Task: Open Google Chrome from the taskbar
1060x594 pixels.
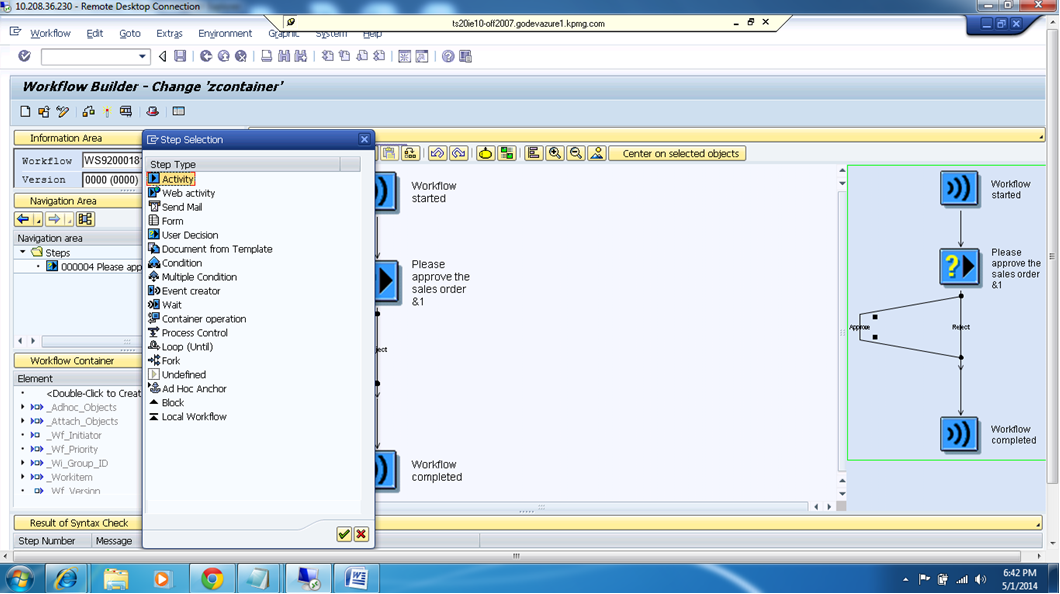Action: 211,578
